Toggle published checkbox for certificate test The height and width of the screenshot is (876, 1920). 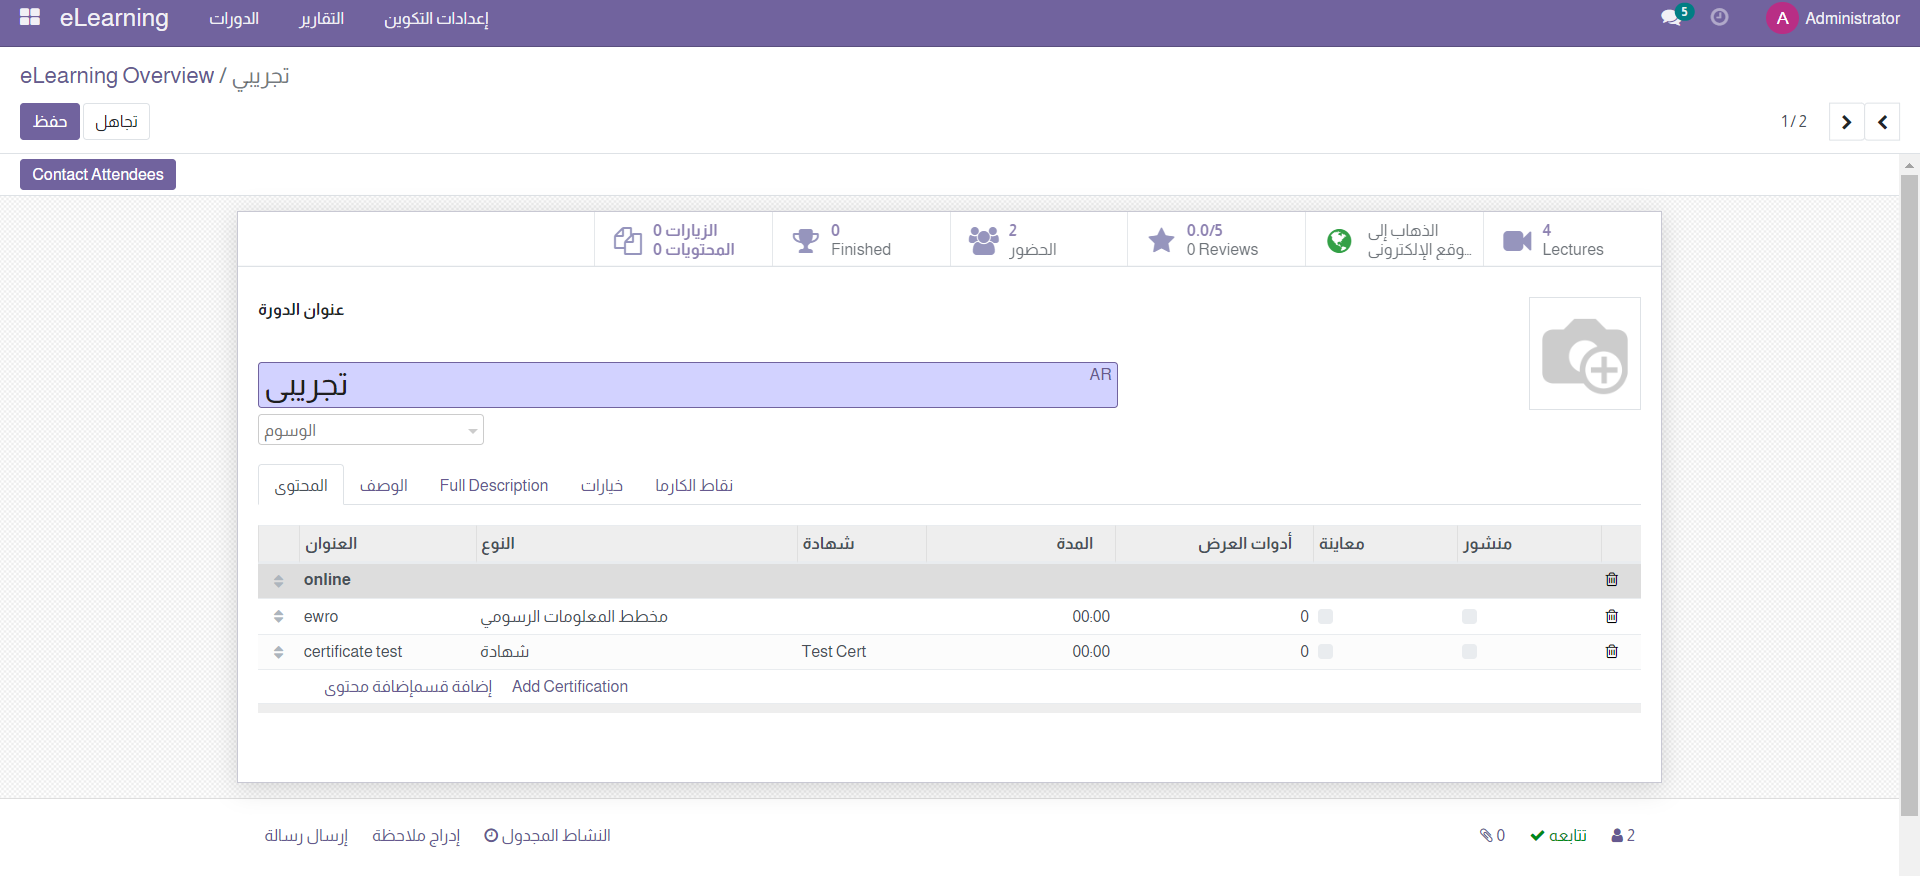(1469, 652)
